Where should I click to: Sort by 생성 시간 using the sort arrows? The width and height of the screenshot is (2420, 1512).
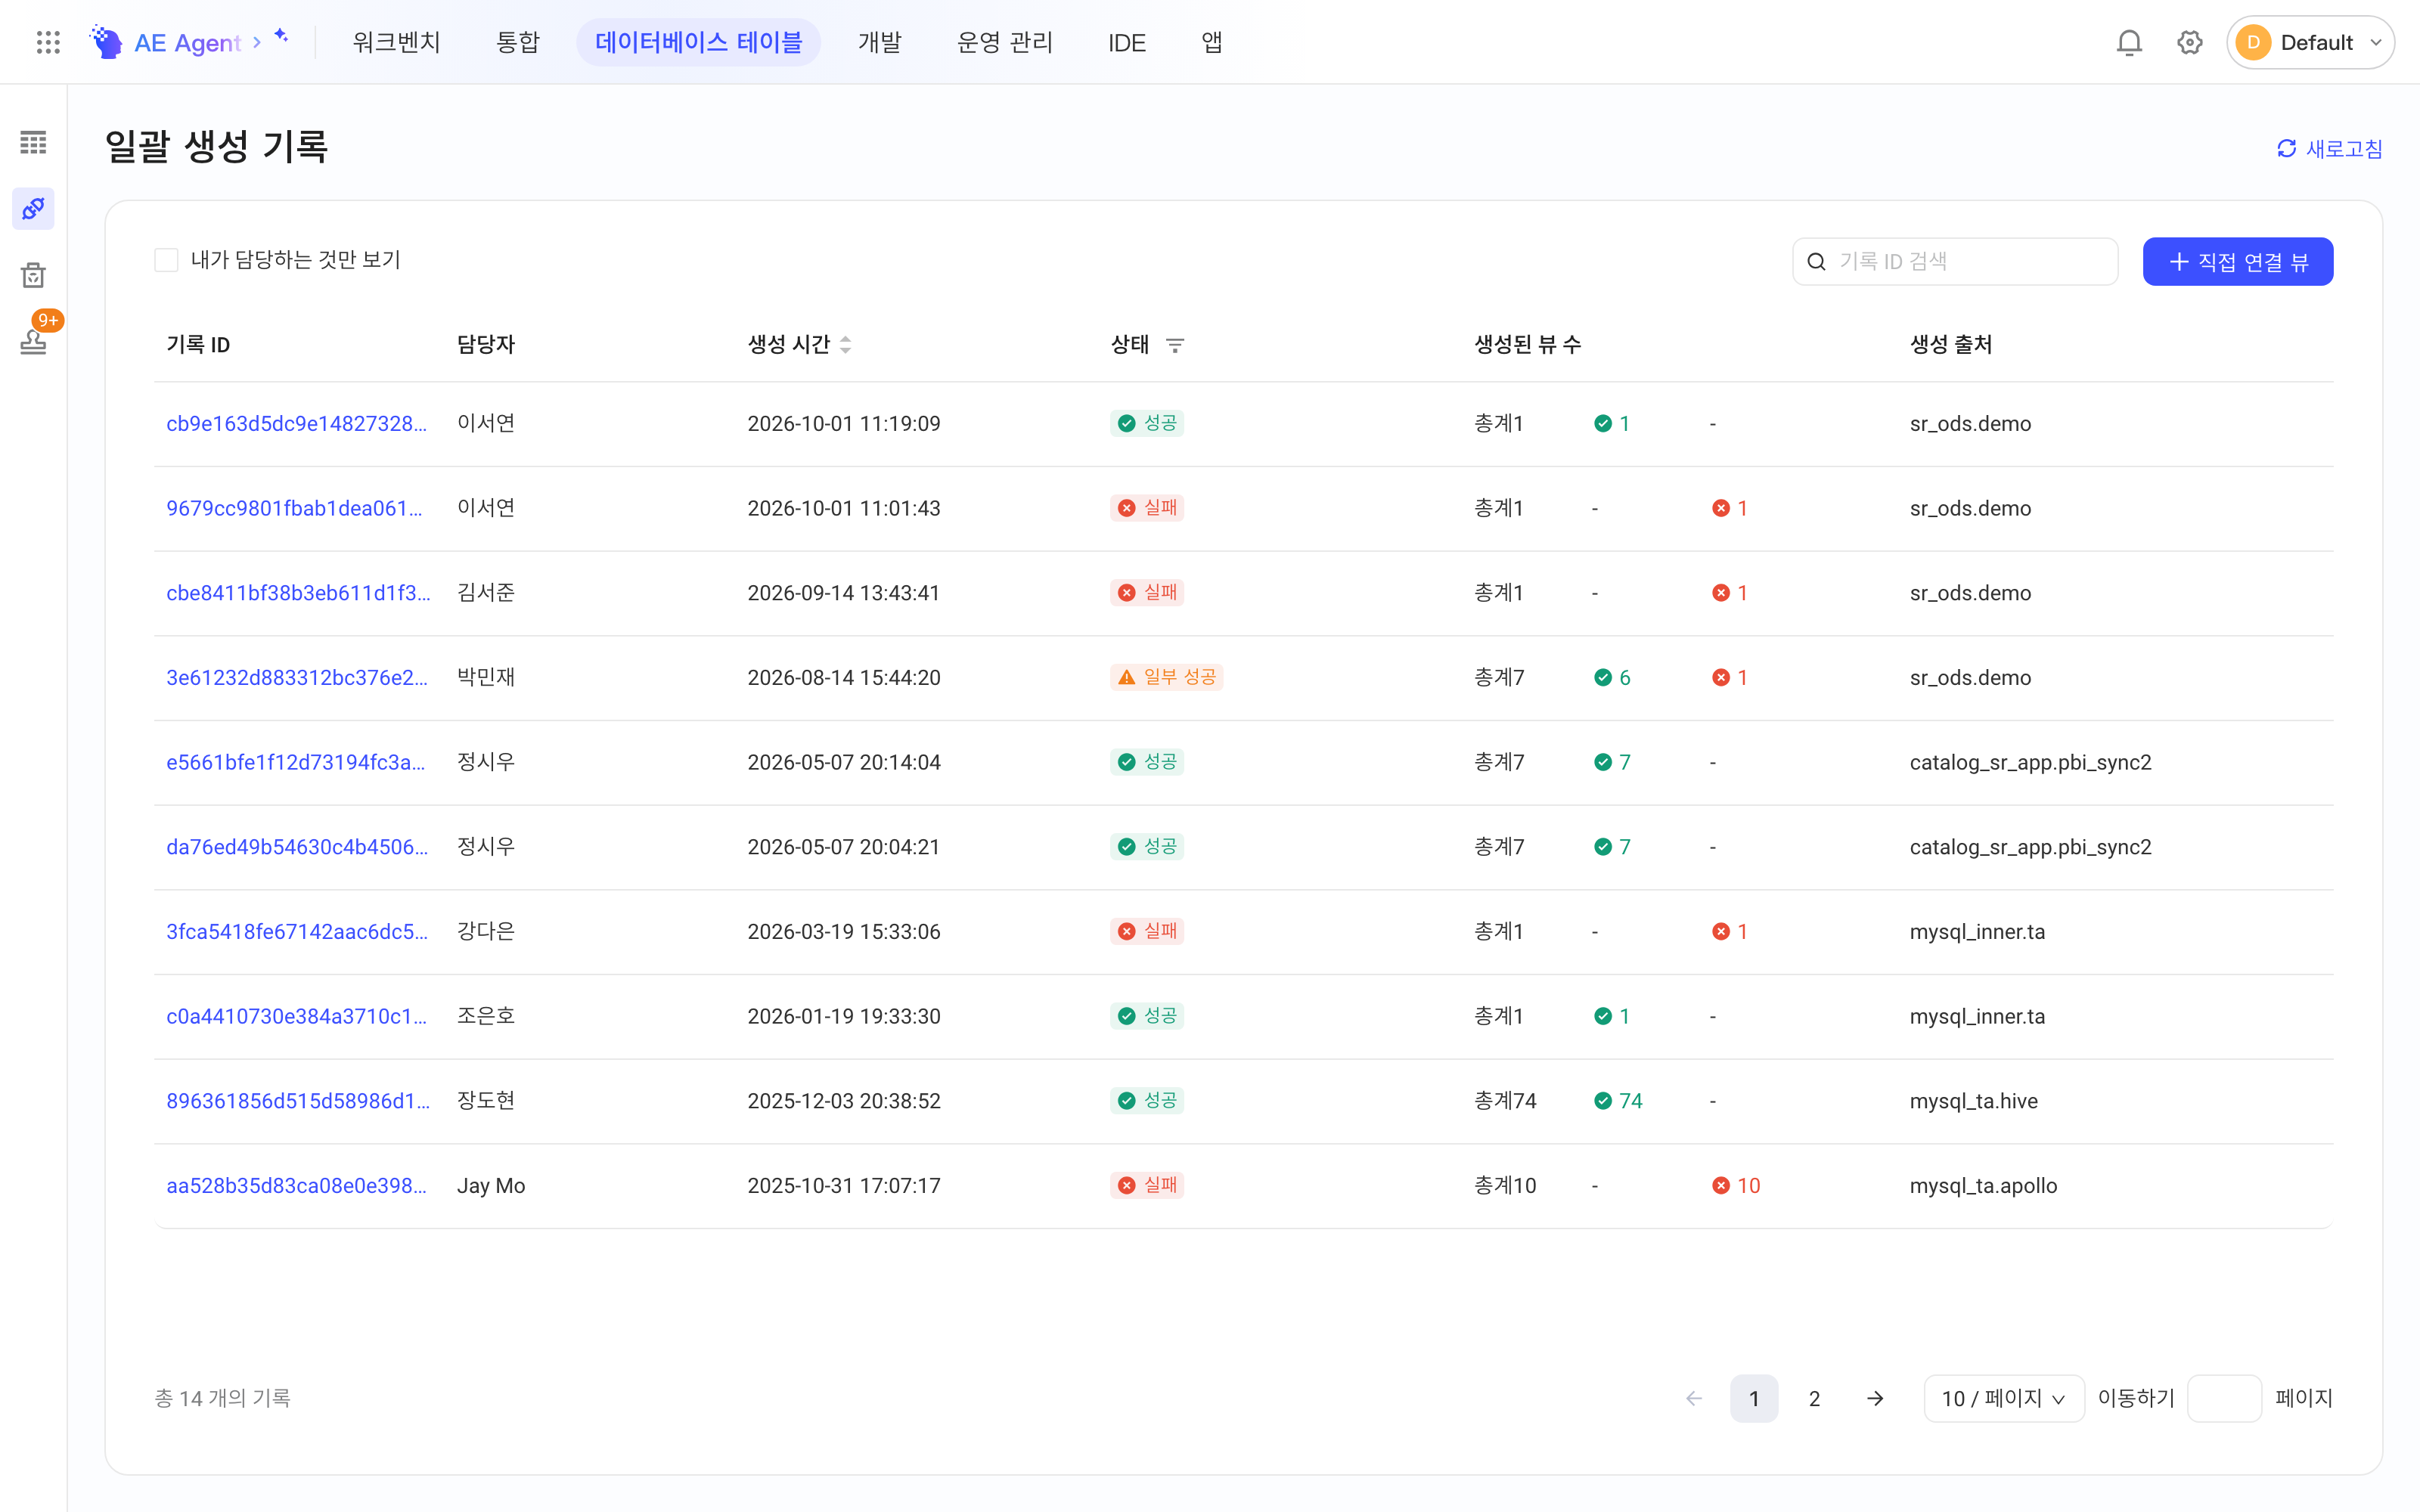846,344
